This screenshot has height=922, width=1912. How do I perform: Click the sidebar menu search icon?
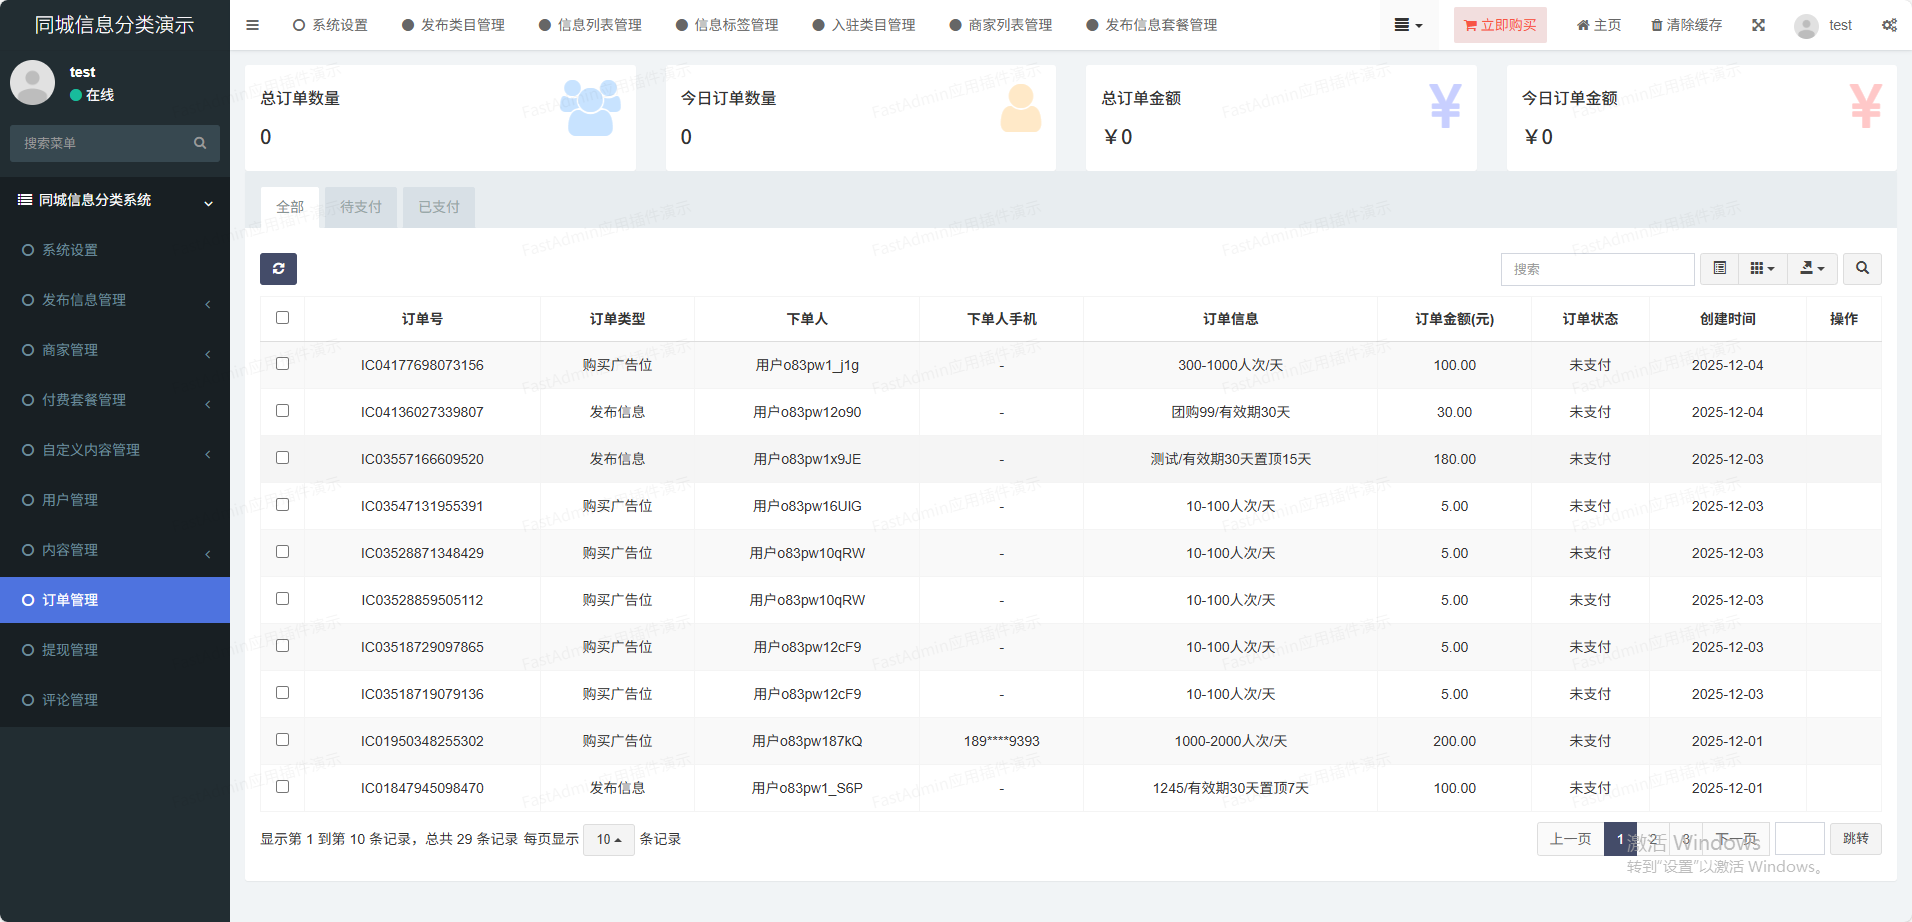(200, 143)
